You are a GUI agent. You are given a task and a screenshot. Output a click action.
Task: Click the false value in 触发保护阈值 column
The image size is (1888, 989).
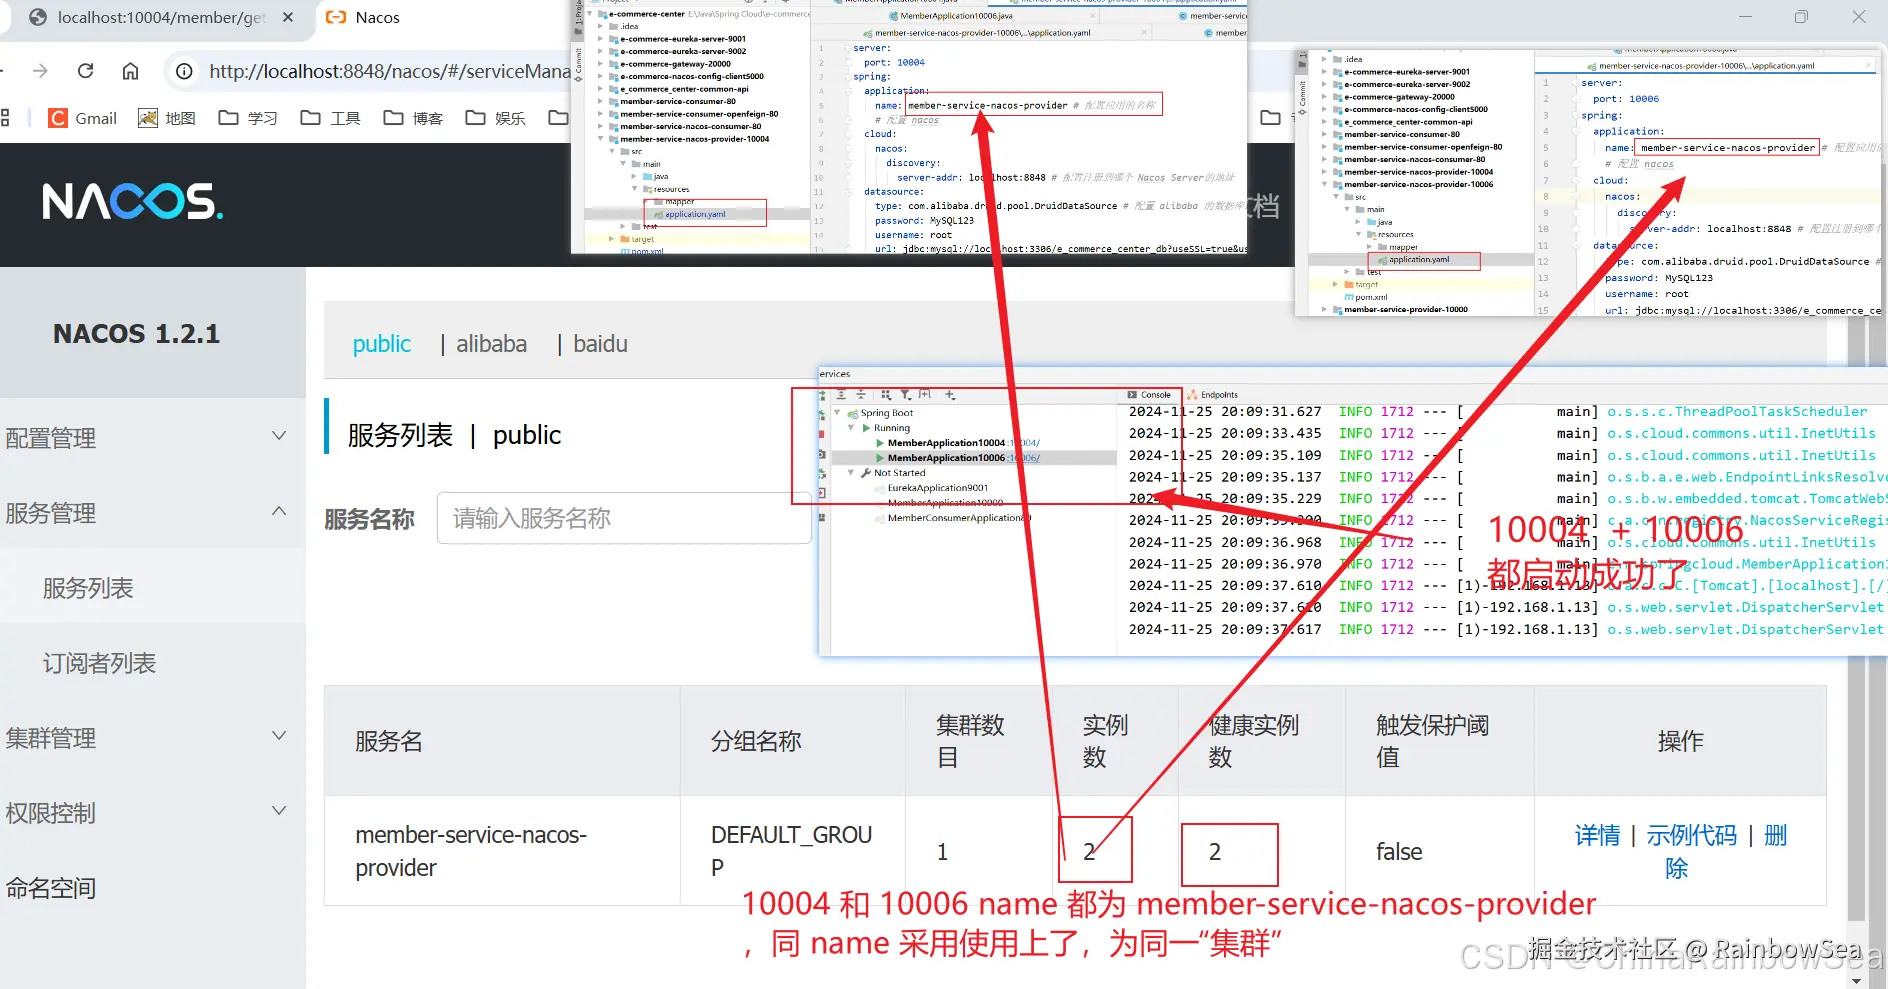coord(1399,851)
